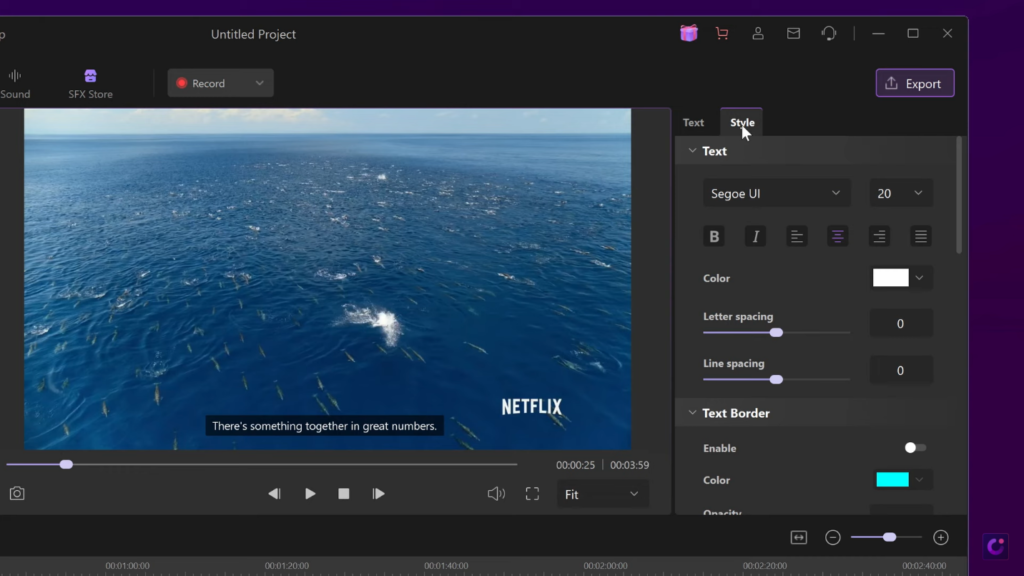
Task: Align text to the right
Action: [880, 236]
